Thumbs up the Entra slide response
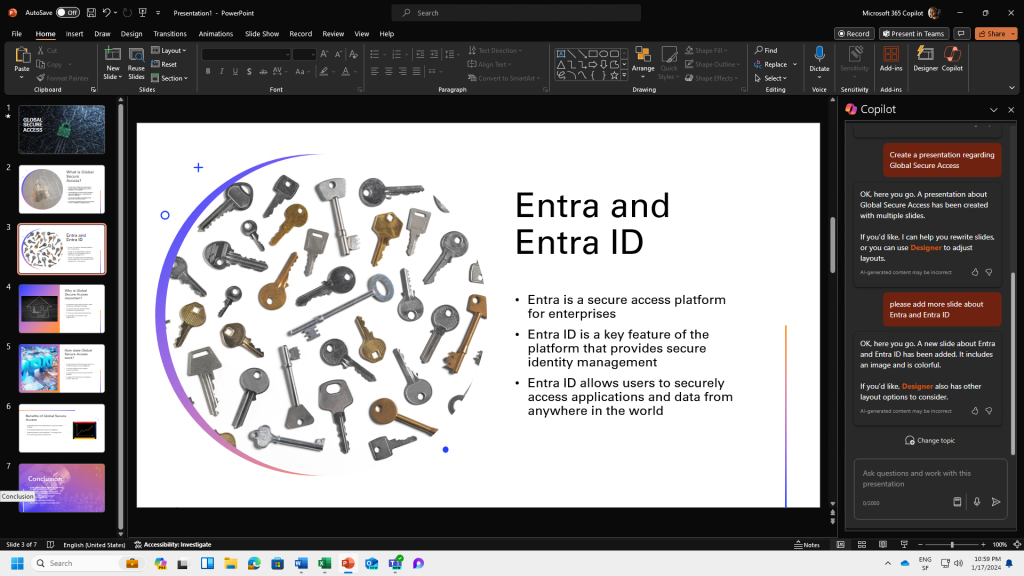Viewport: 1024px width, 576px height. pos(975,411)
